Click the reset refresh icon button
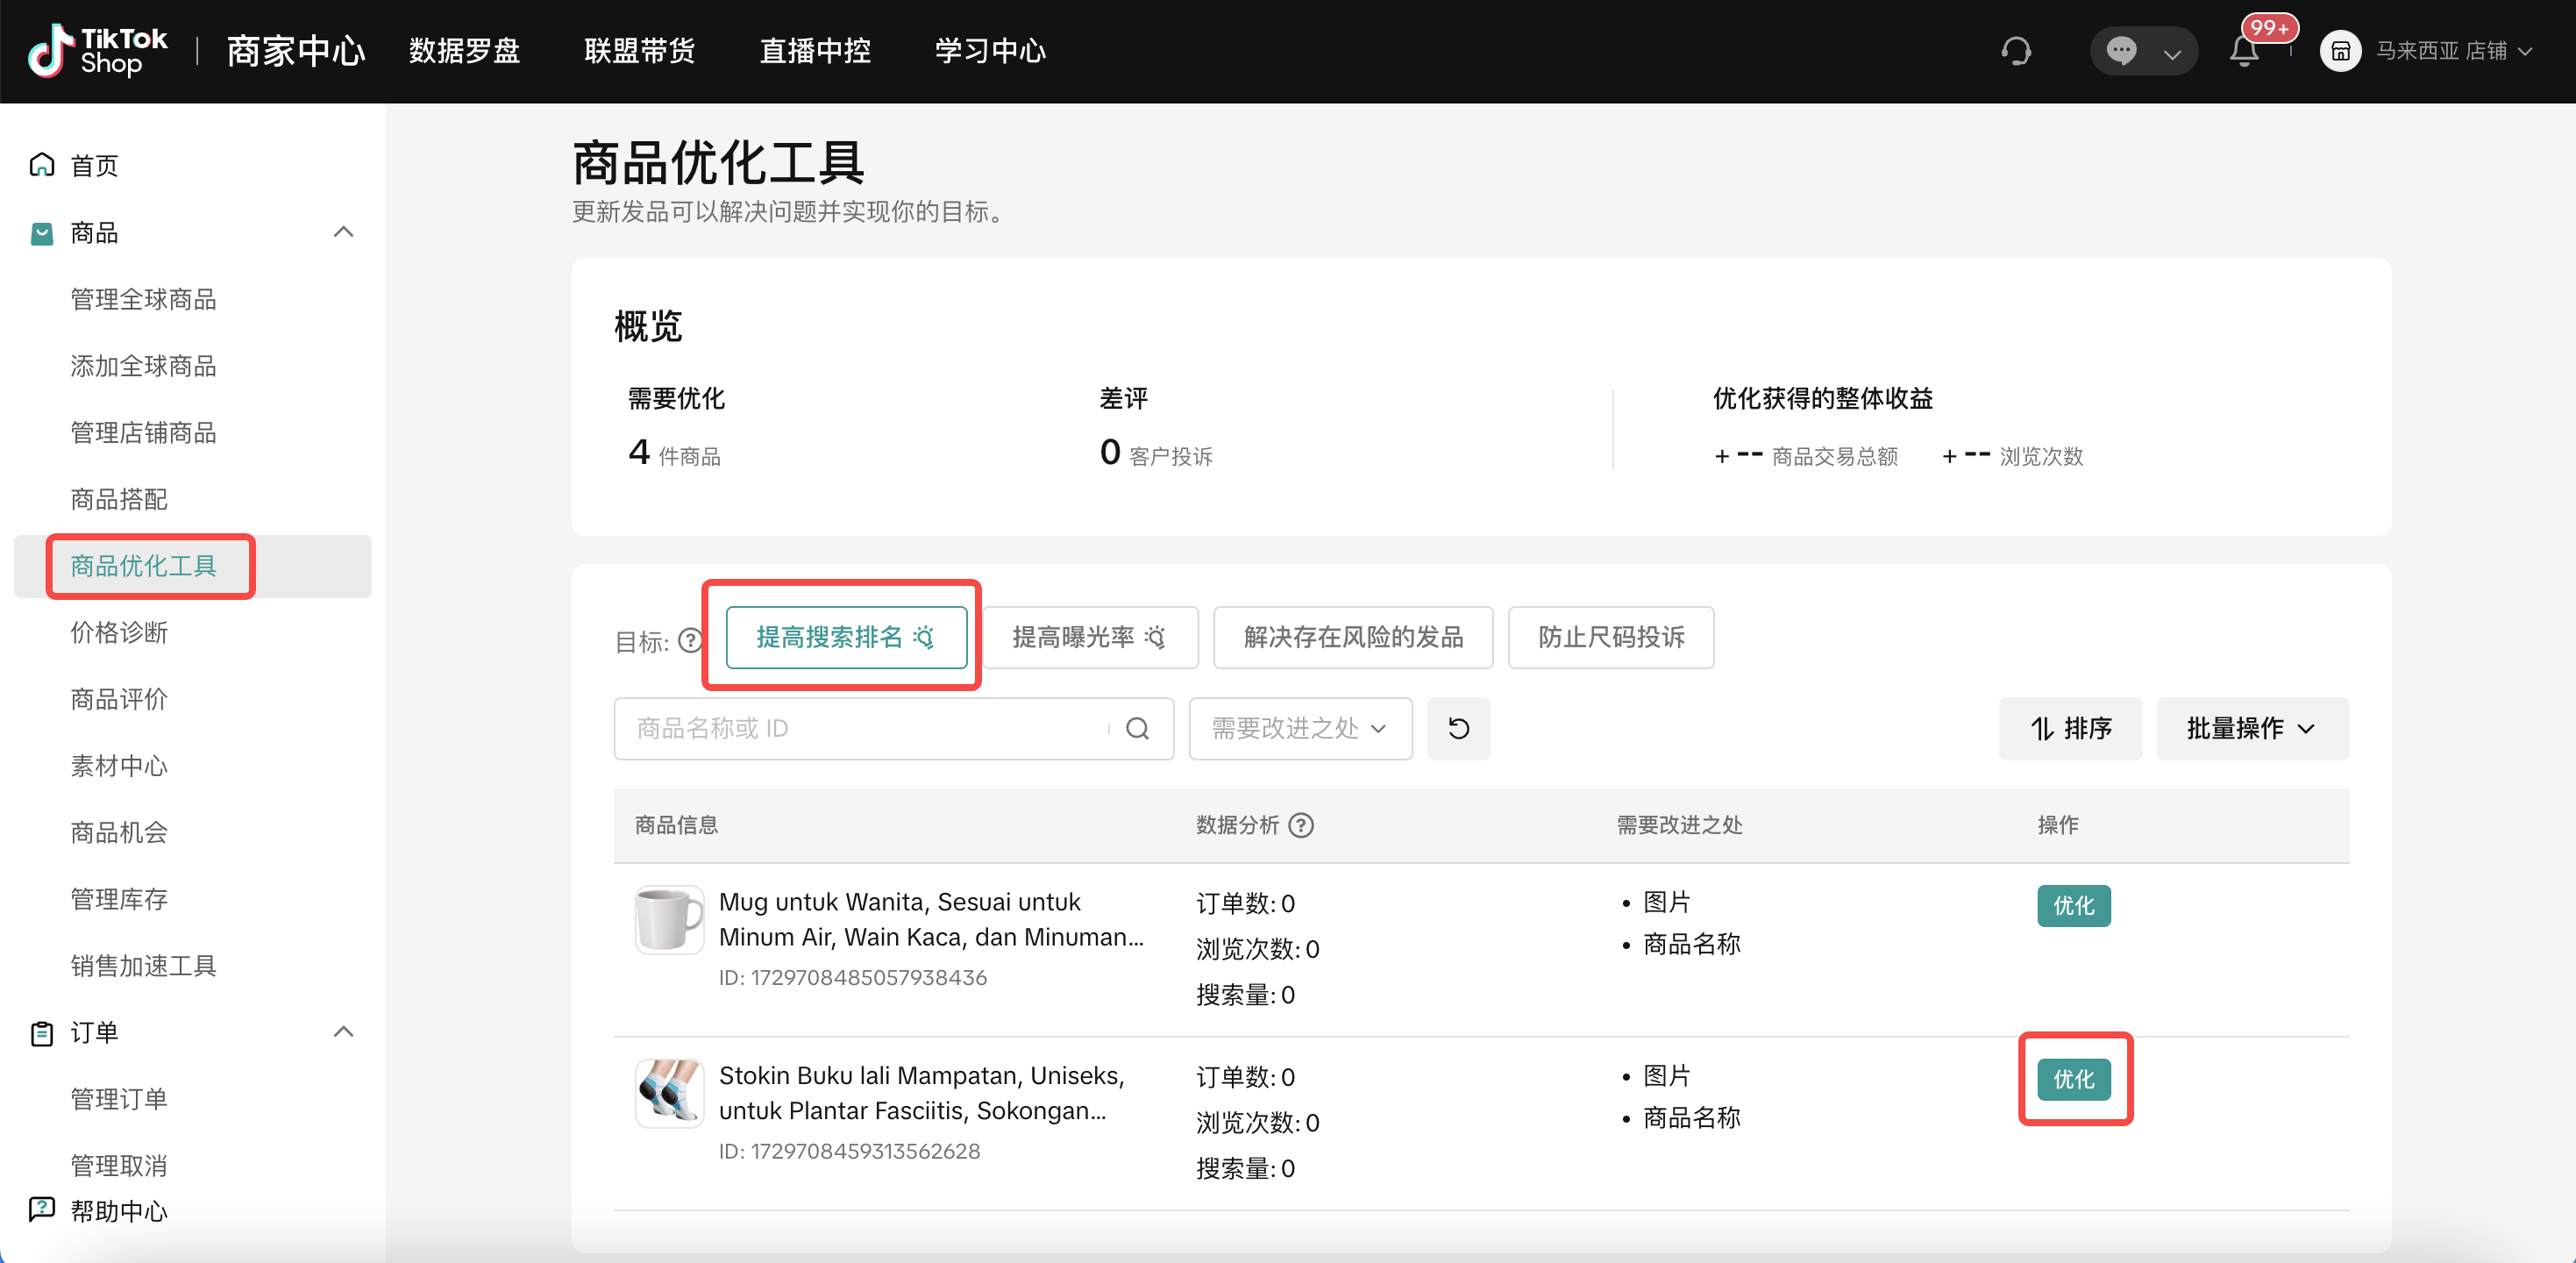The width and height of the screenshot is (2576, 1263). pyautogui.click(x=1458, y=728)
